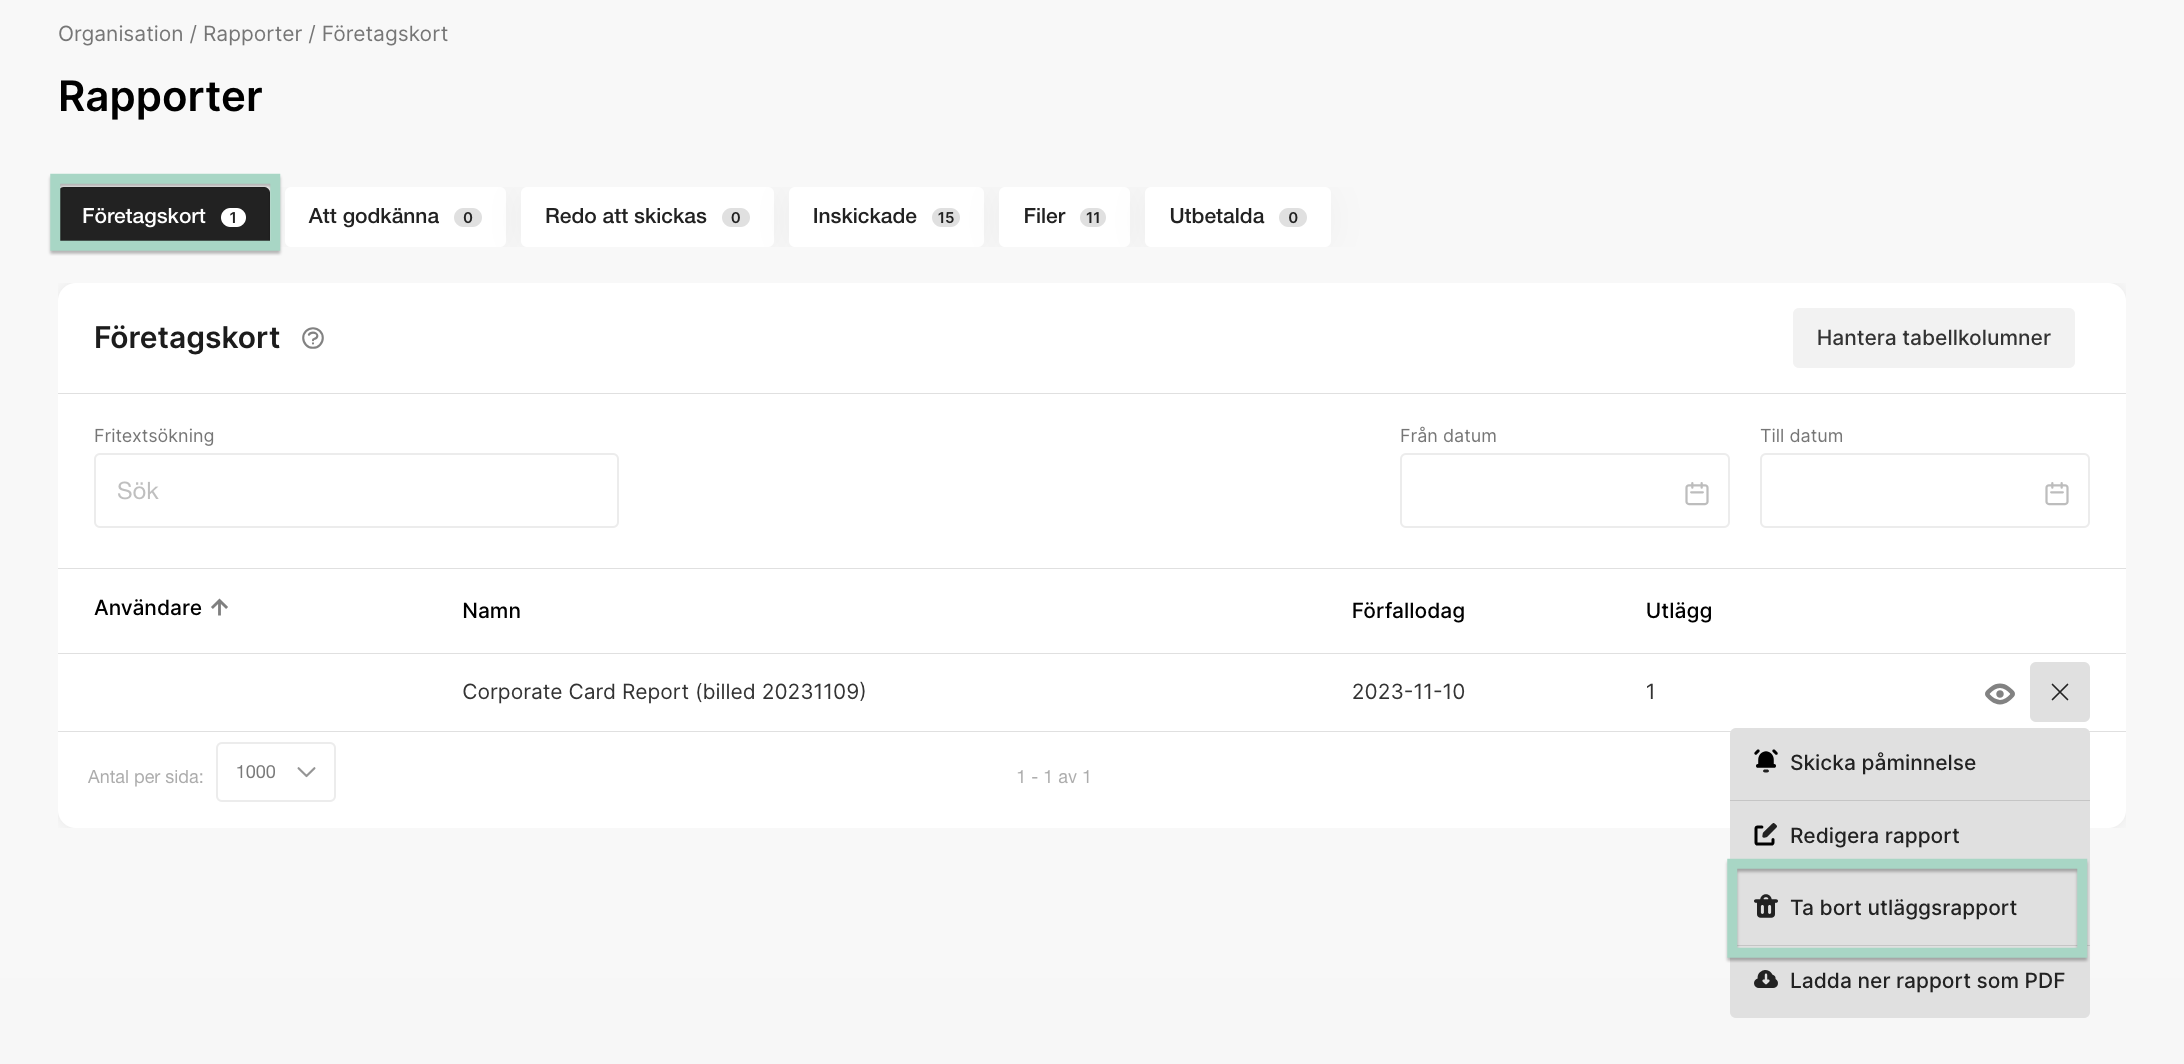Click the Företagskort breadcrumb item

pyautogui.click(x=385, y=34)
